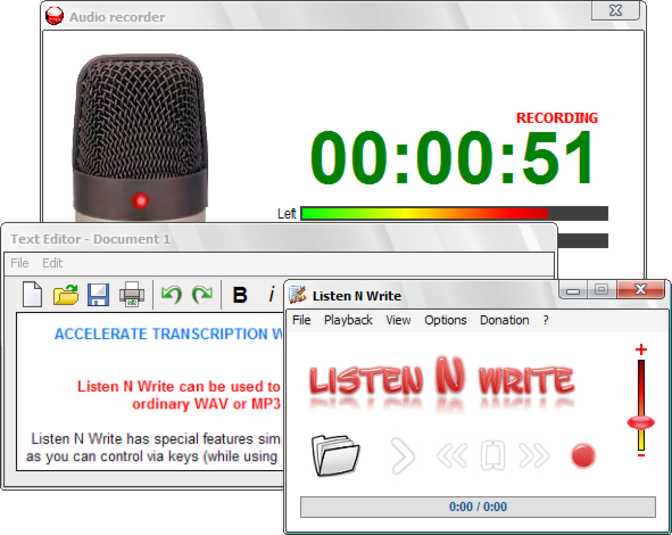Rewind audio with double left arrows
Screen dimensions: 672x535
tap(452, 455)
